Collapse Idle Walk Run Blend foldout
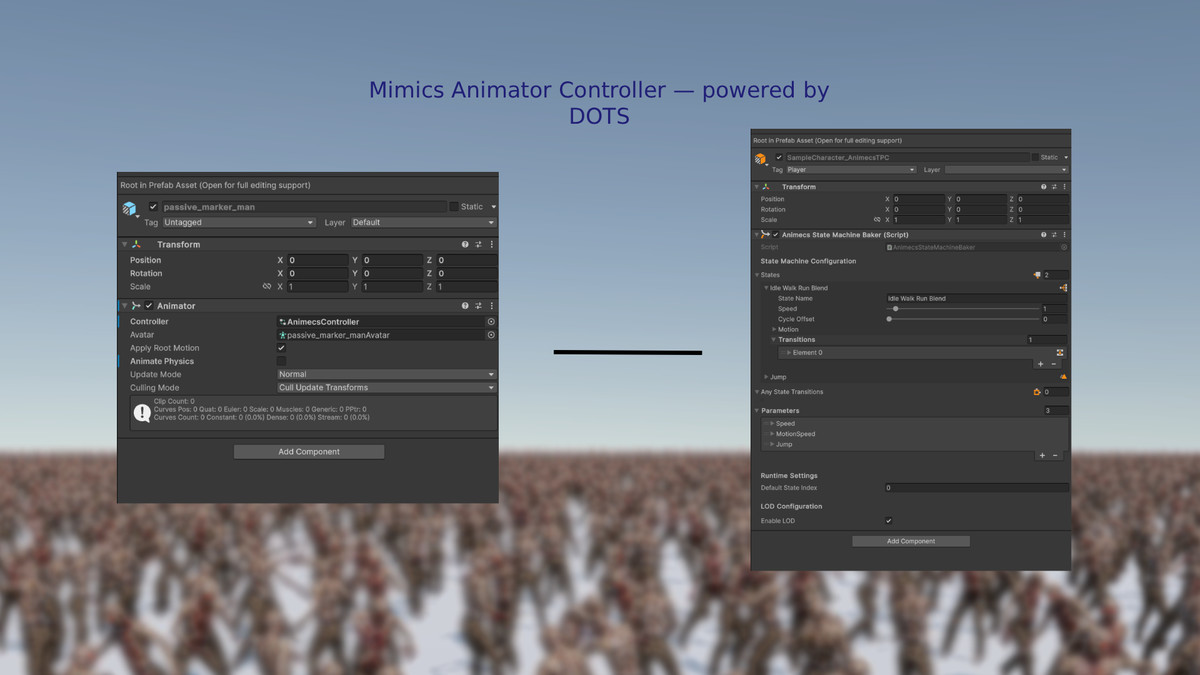The width and height of the screenshot is (1200, 675). (766, 288)
